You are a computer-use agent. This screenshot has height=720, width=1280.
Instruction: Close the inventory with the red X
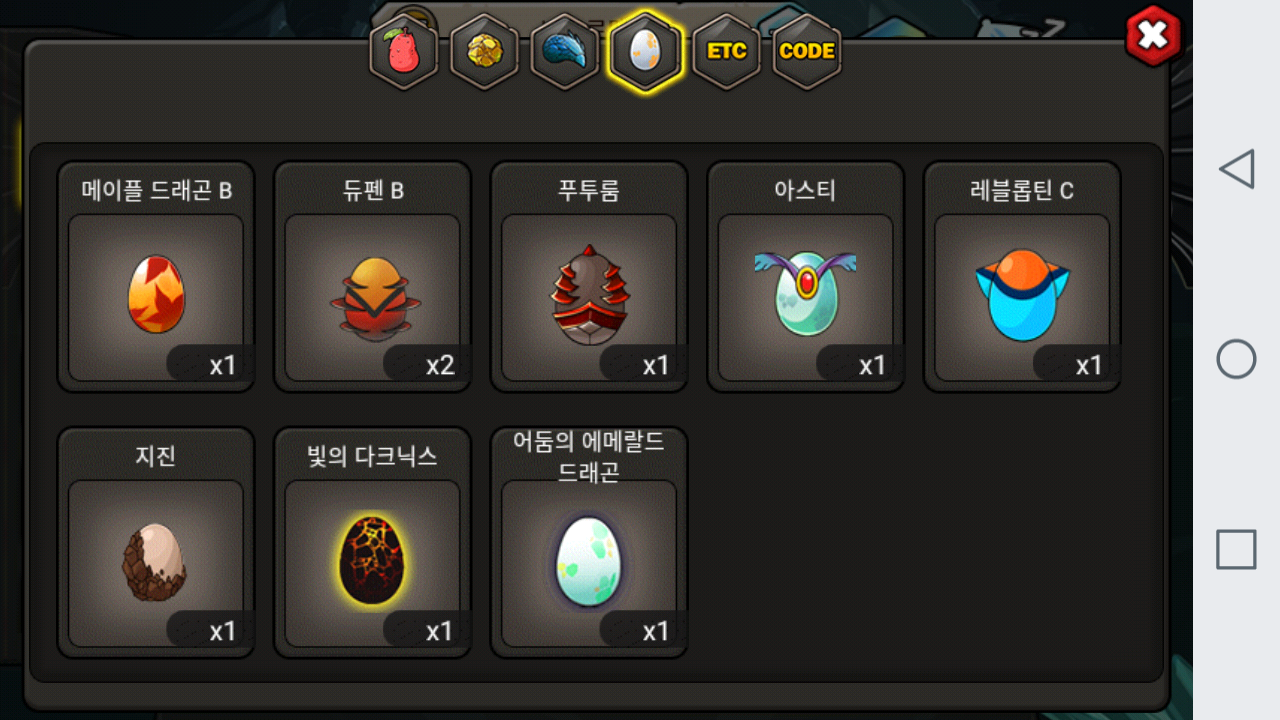(x=1153, y=36)
